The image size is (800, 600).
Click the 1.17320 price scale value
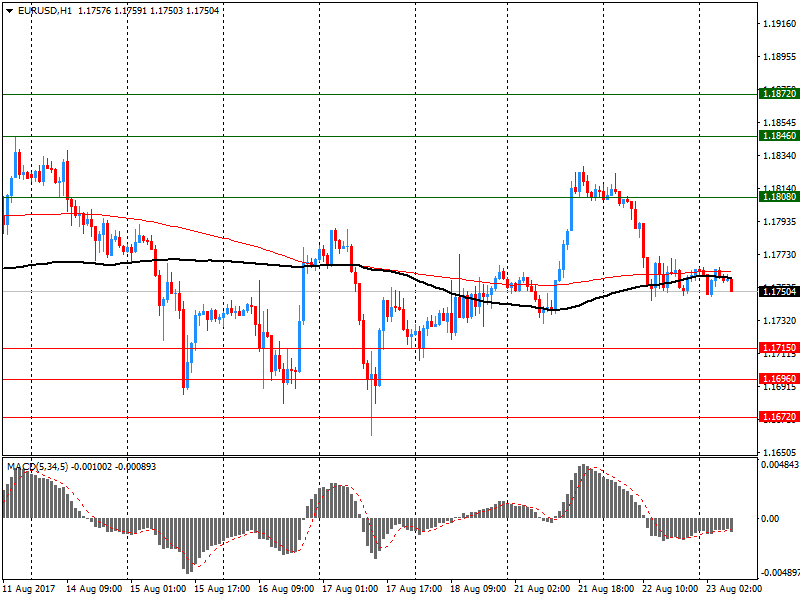point(780,320)
